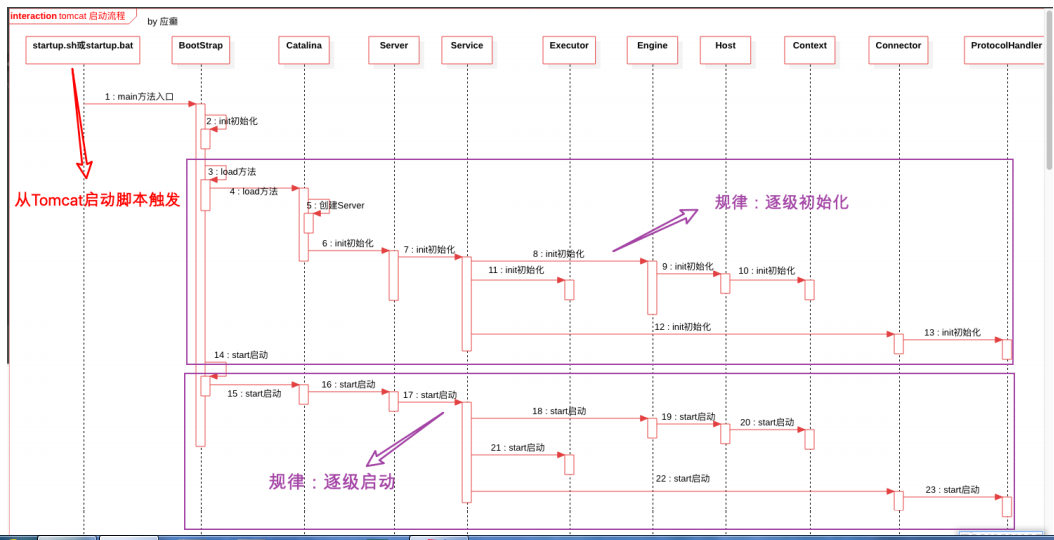Select the startup.sh或startup.bat lifeline box
This screenshot has width=1054, height=540.
pyautogui.click(x=83, y=50)
